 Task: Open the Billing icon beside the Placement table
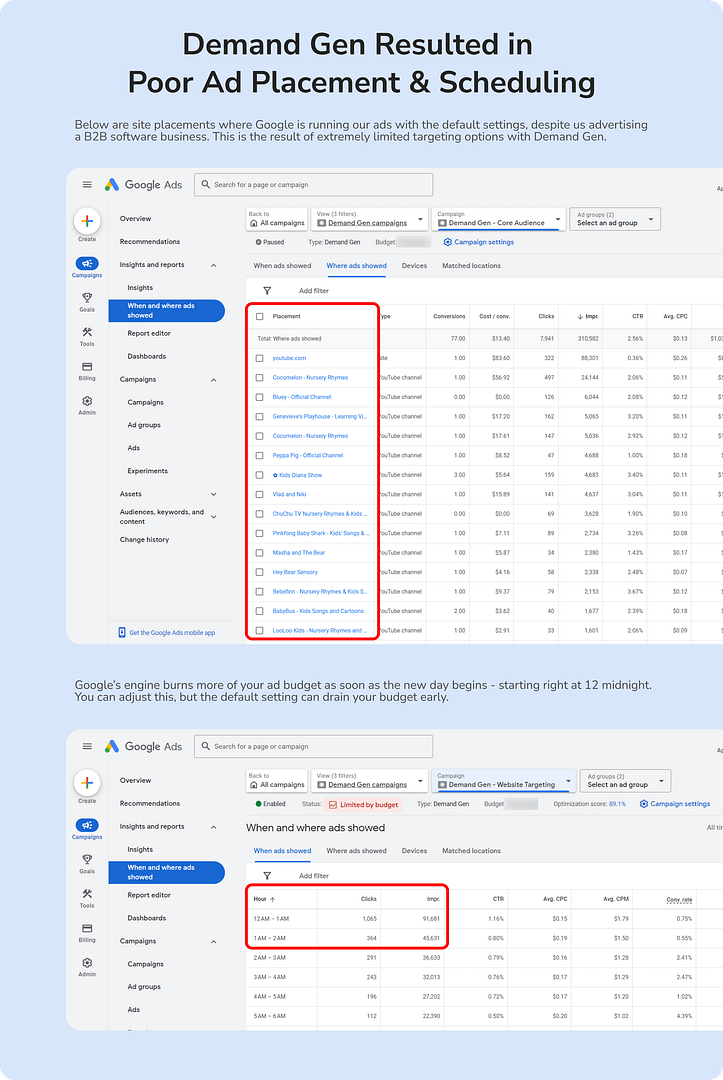(x=87, y=367)
